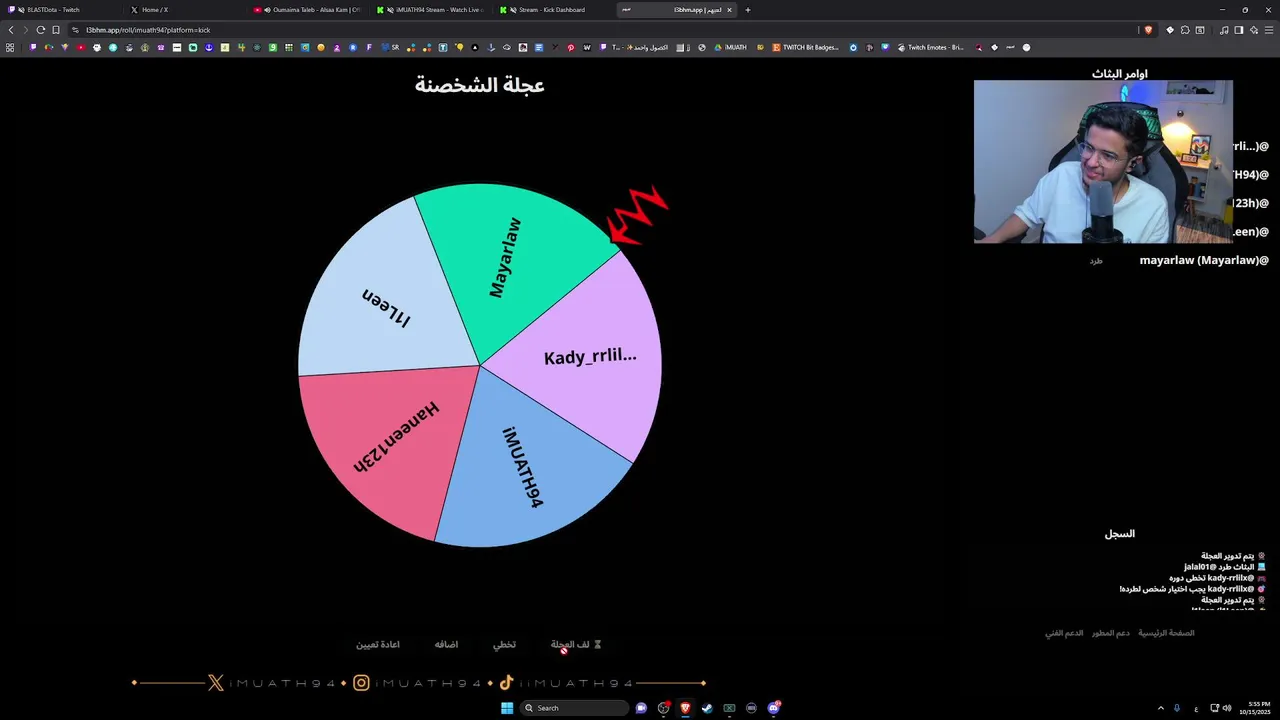Open the SR bookmark
Image resolution: width=1280 pixels, height=720 pixels.
coord(390,47)
